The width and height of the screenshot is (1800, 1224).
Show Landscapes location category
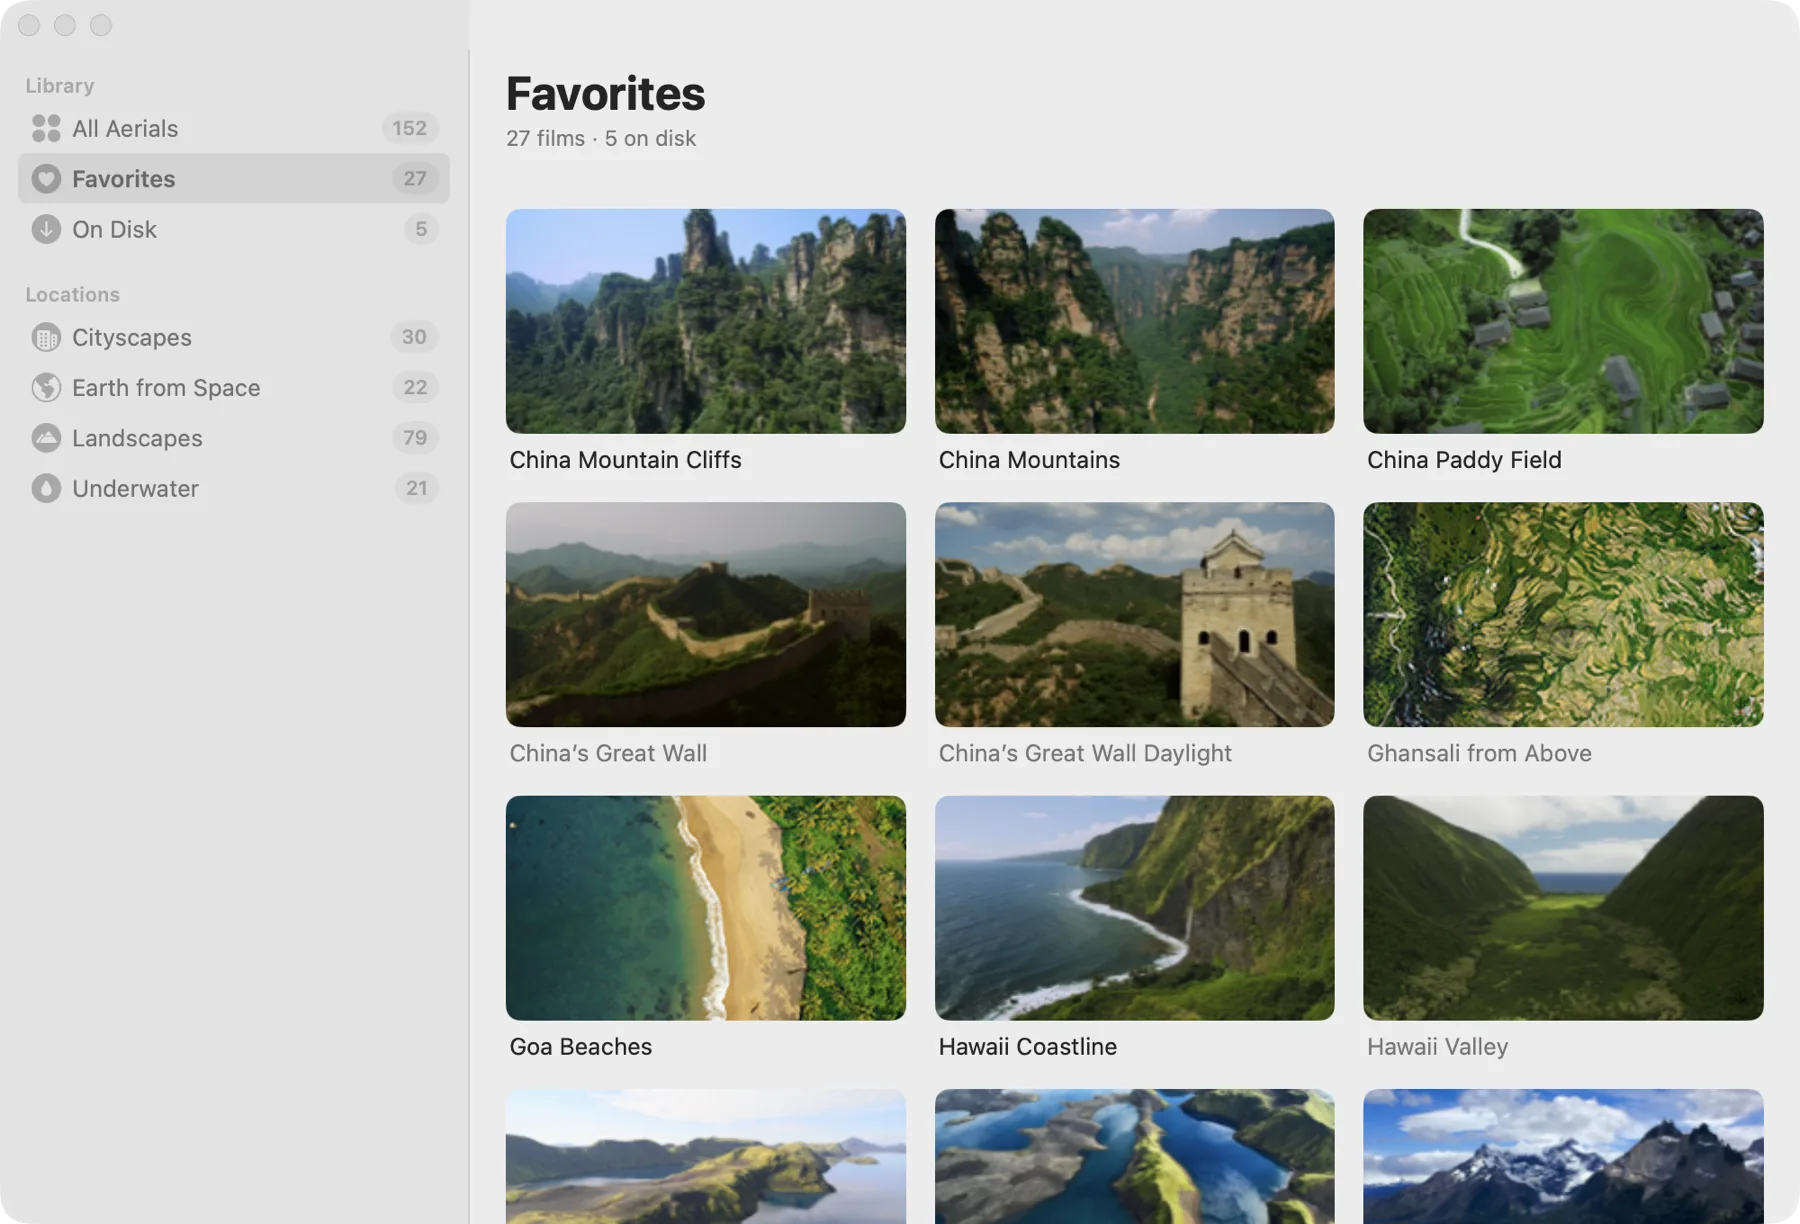coord(234,438)
